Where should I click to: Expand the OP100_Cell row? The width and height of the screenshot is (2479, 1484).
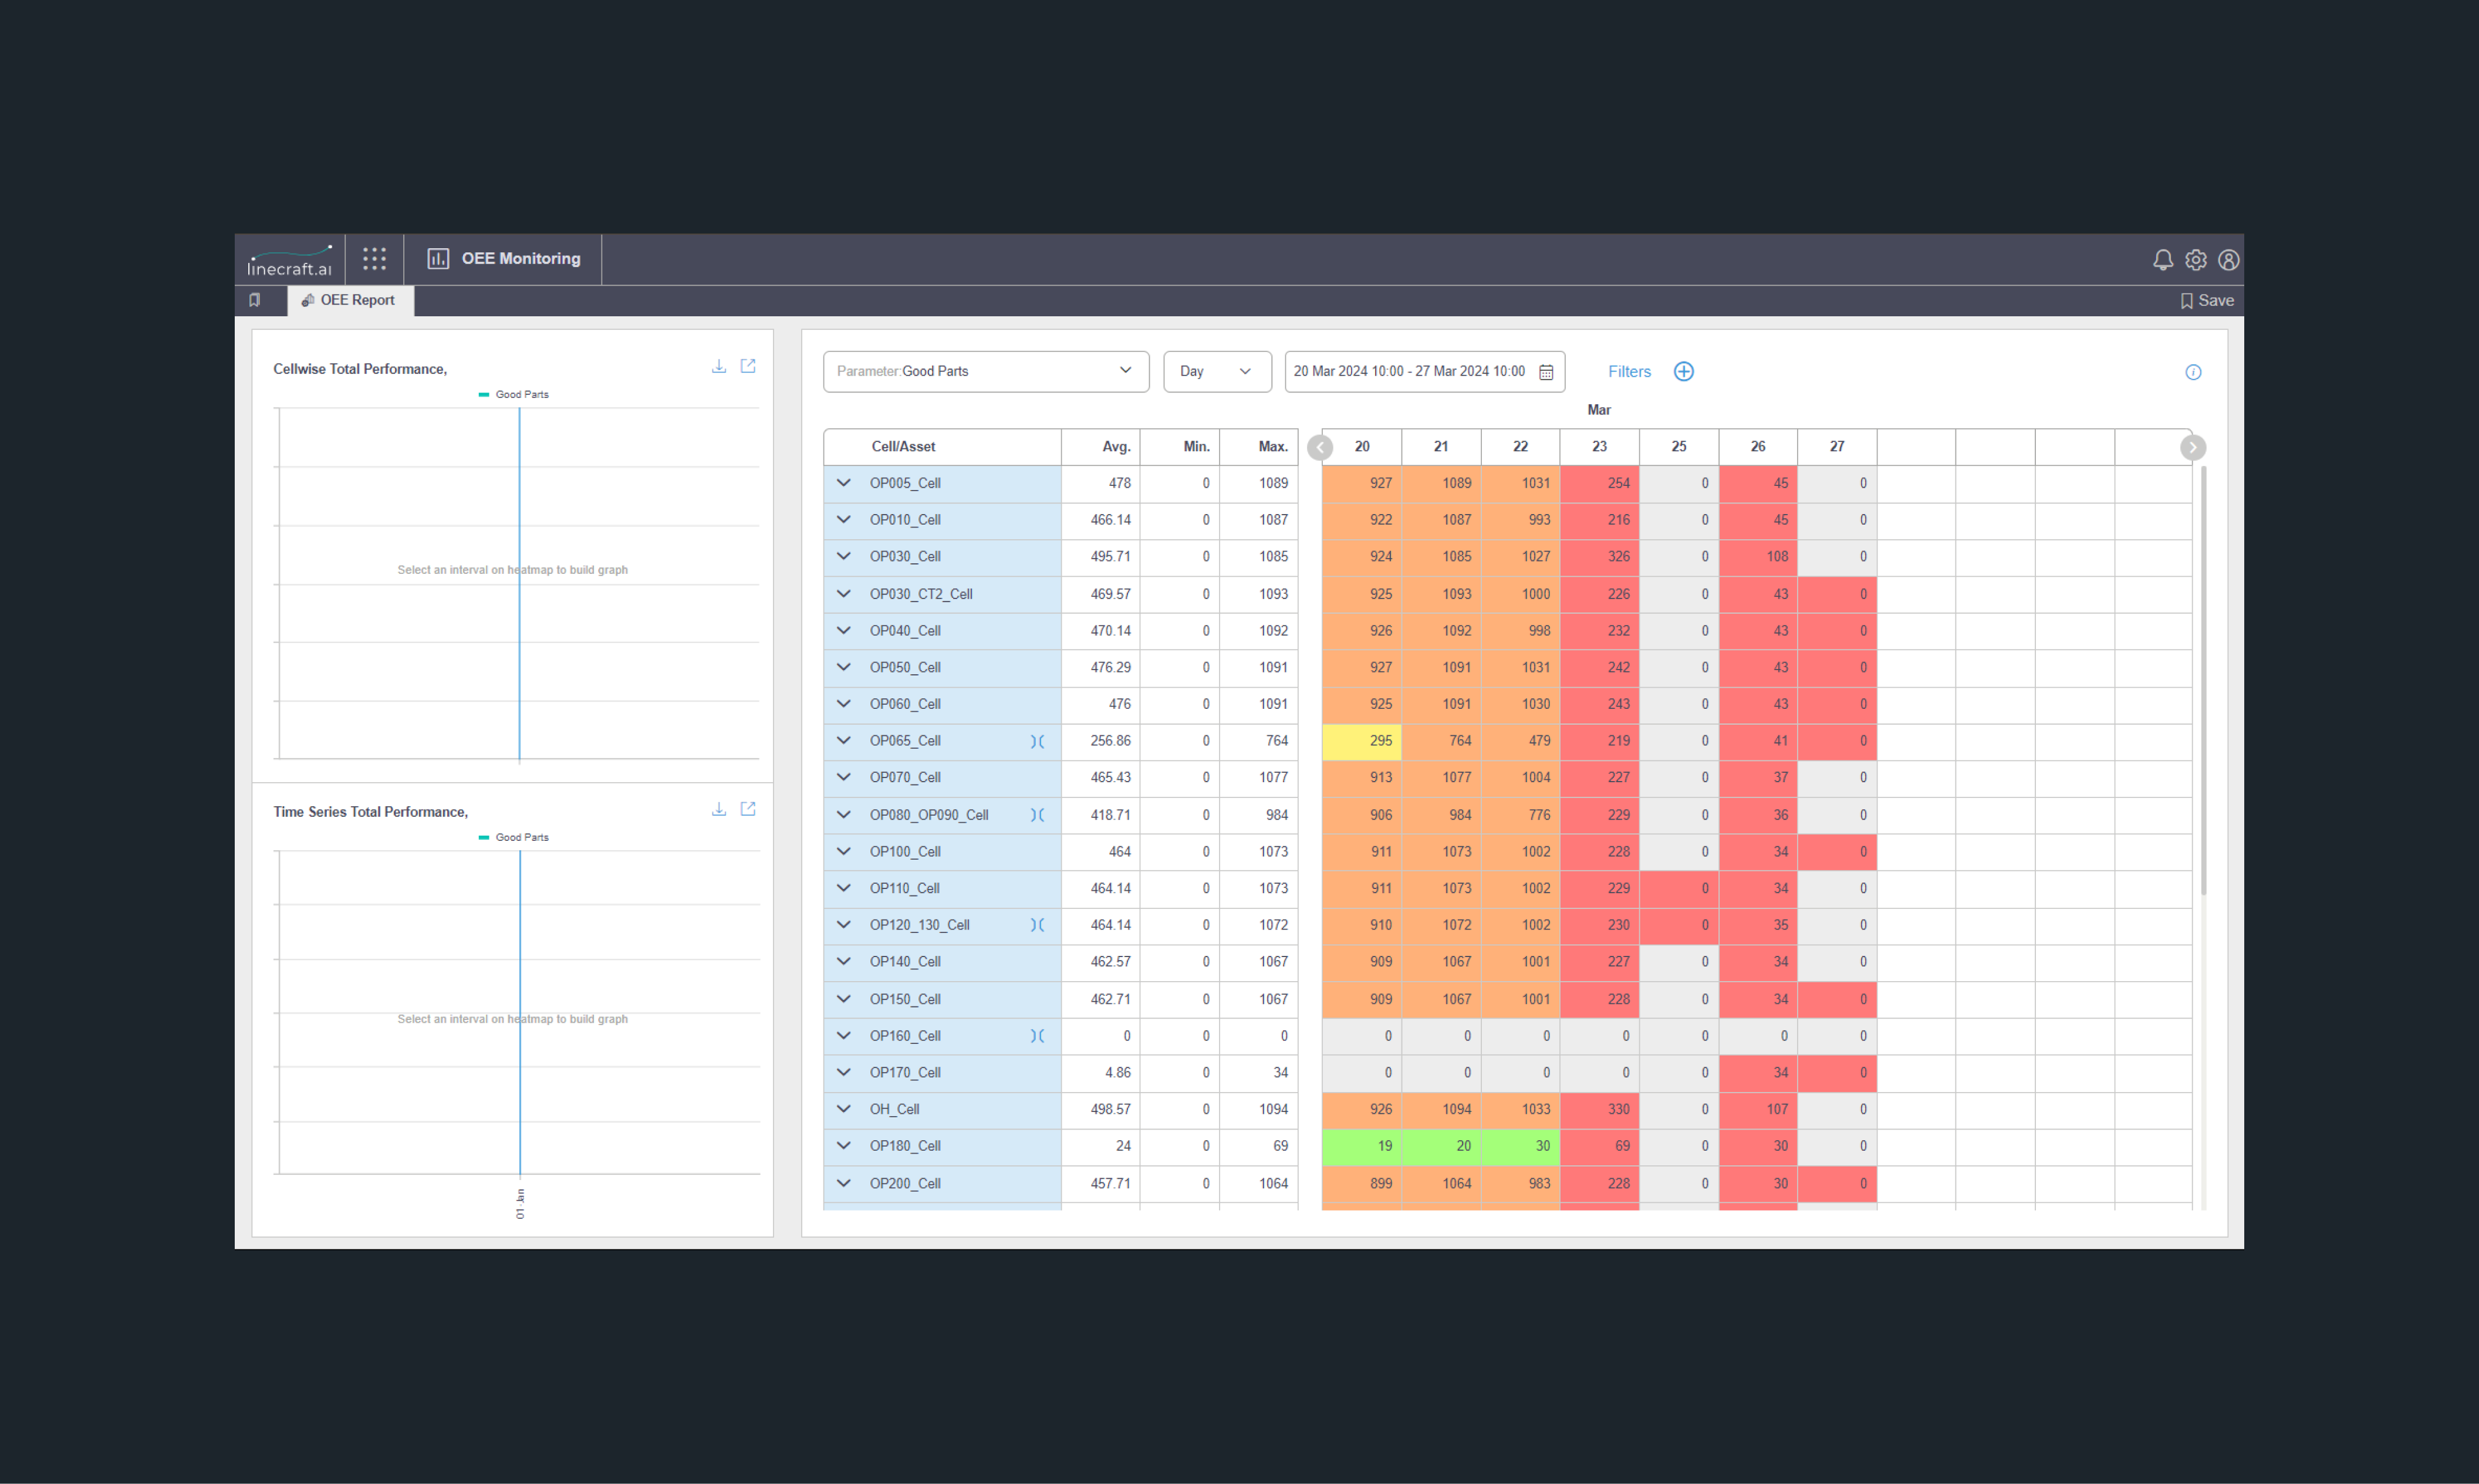(844, 852)
